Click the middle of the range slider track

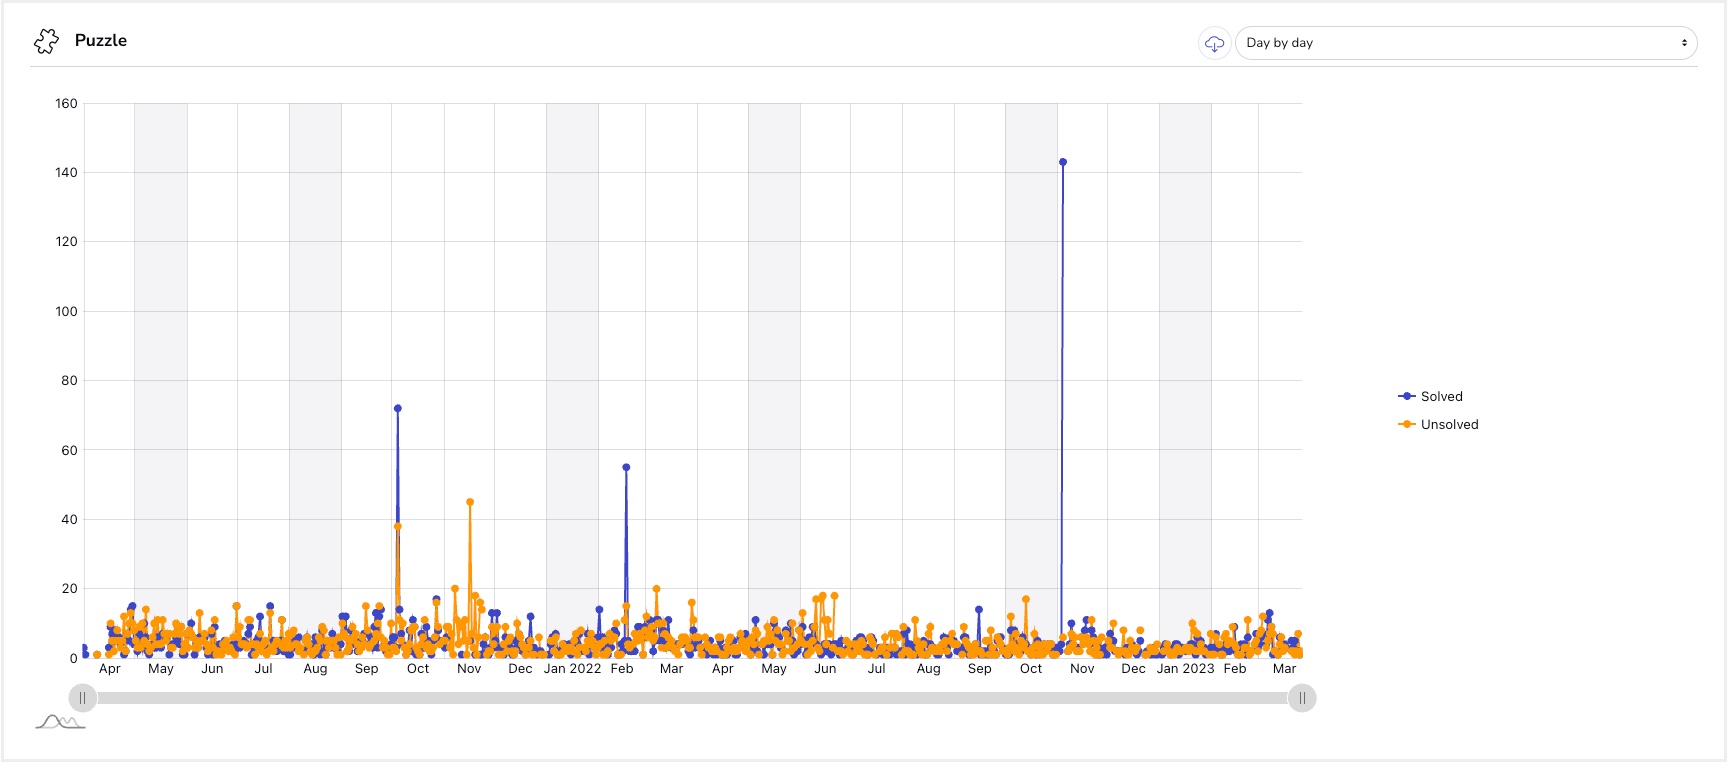pyautogui.click(x=692, y=698)
